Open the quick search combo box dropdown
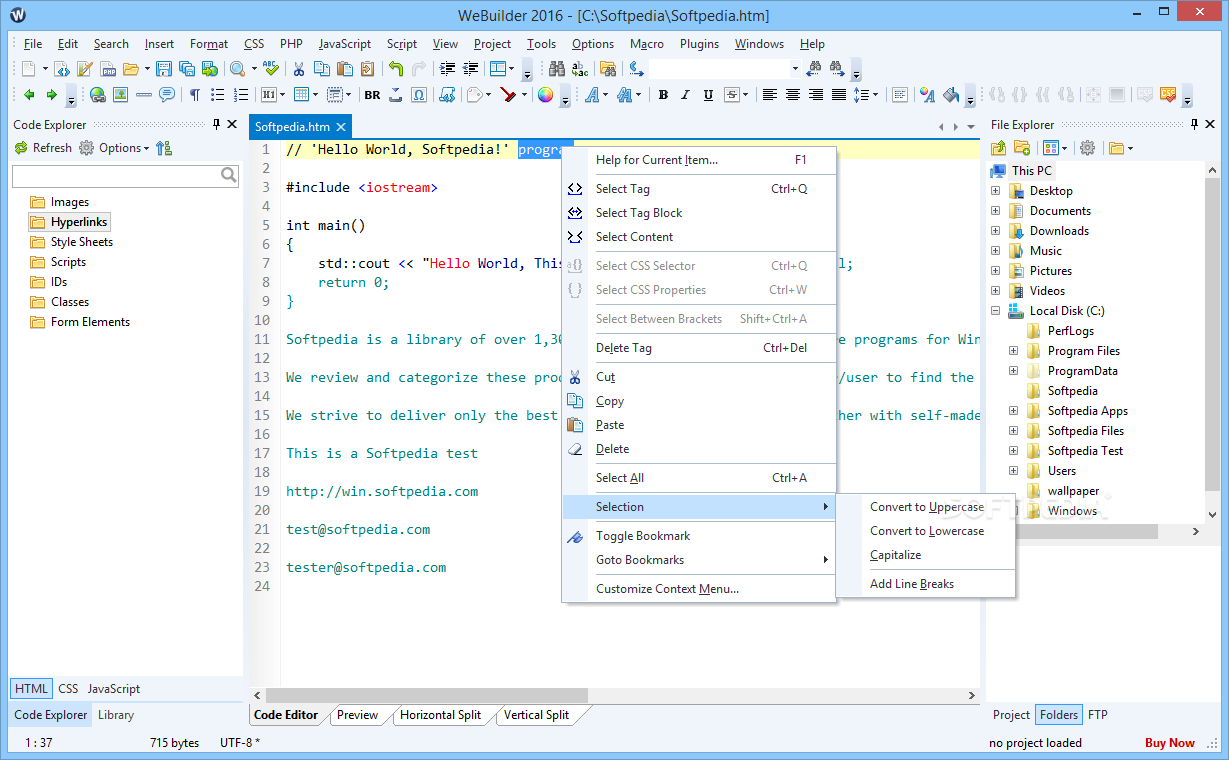 [x=795, y=69]
